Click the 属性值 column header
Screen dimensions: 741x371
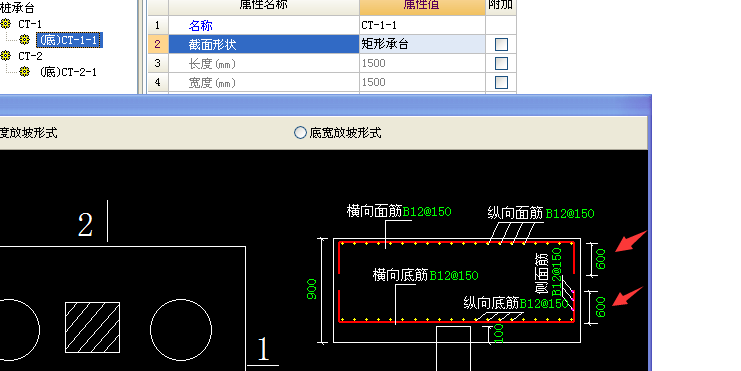422,6
